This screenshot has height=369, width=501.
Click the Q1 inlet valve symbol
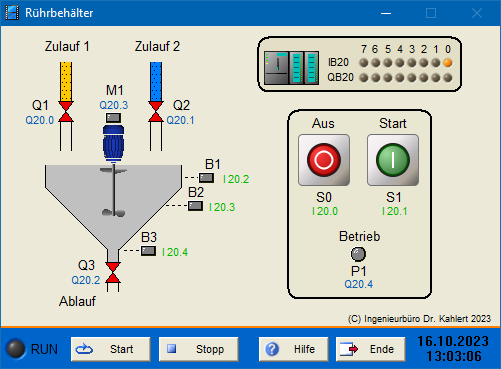pyautogui.click(x=66, y=112)
